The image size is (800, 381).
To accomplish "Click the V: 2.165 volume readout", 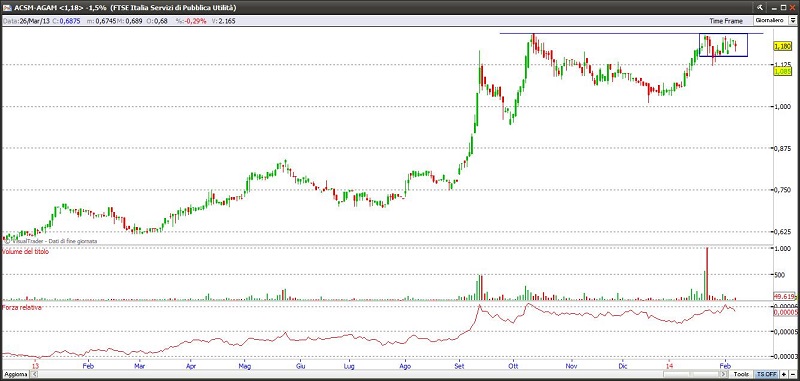I will coord(223,21).
